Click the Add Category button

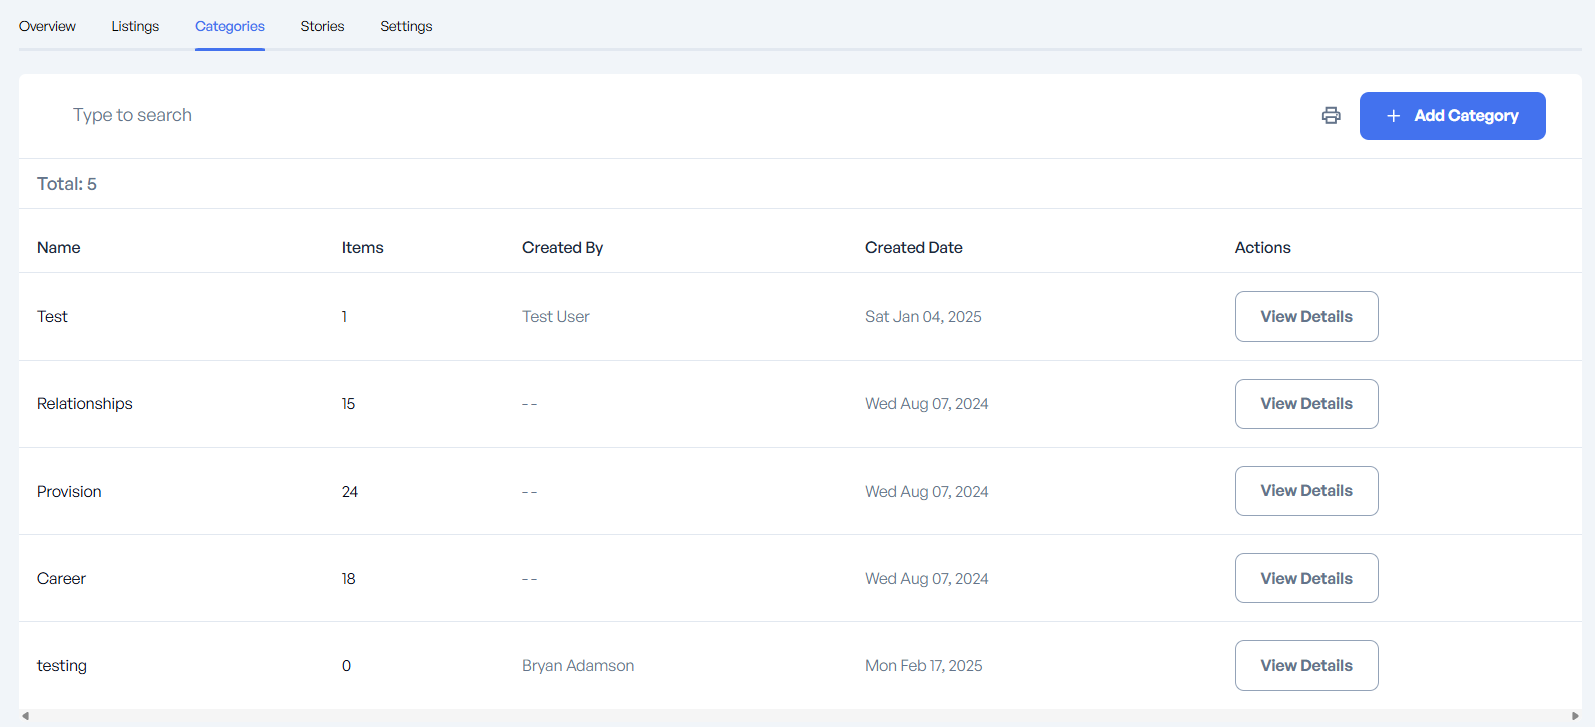[1452, 116]
